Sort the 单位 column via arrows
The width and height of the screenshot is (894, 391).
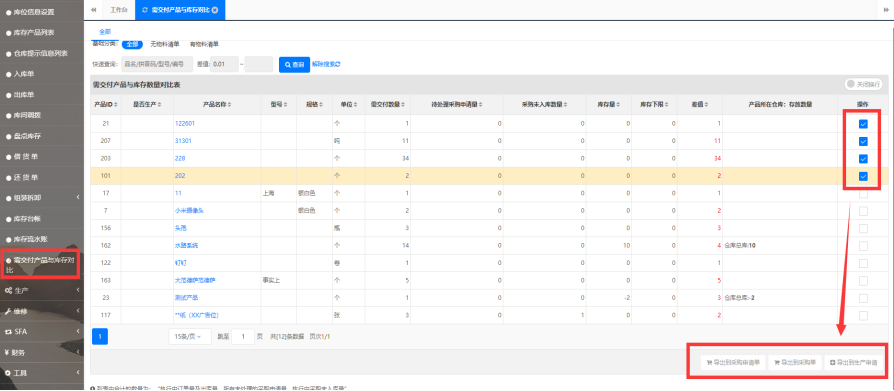point(356,105)
